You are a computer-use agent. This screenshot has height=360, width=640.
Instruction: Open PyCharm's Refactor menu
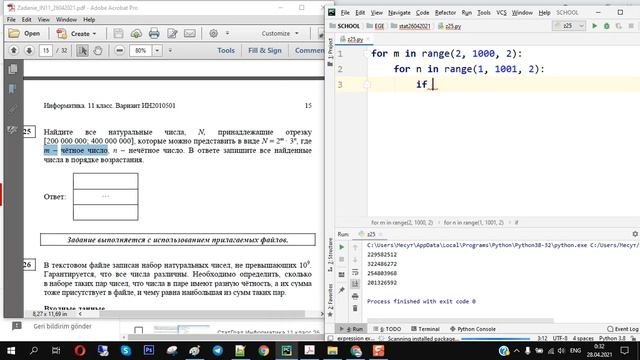[445, 13]
